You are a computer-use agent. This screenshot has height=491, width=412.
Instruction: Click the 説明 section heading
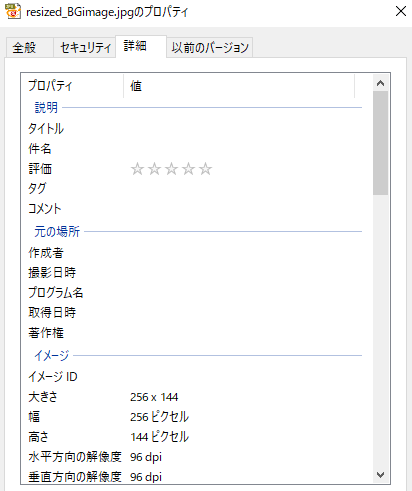46,108
